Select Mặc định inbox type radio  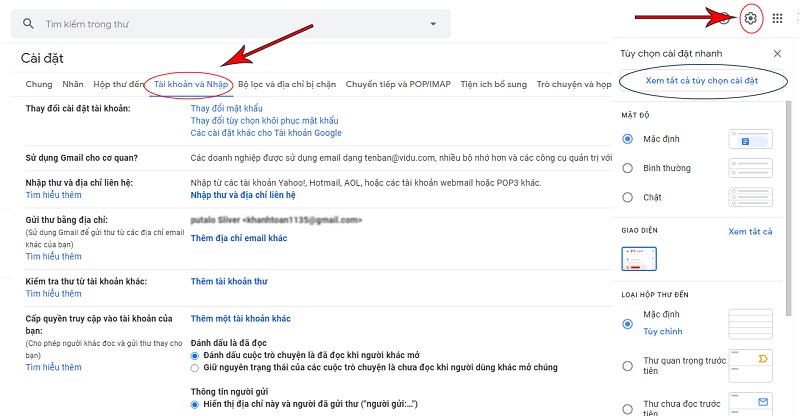(628, 324)
